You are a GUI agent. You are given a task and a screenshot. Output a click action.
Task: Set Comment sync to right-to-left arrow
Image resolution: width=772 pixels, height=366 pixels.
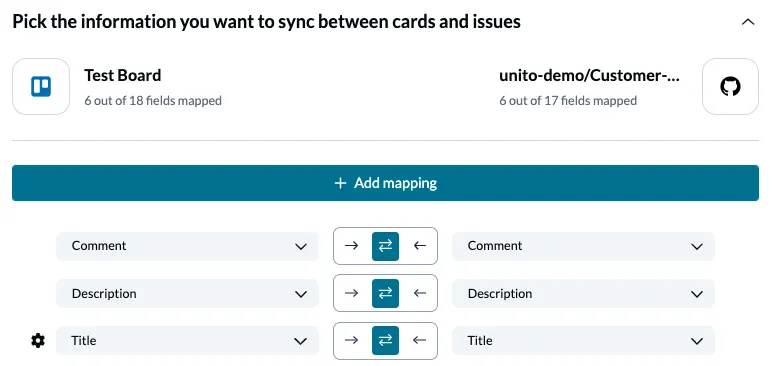point(419,246)
